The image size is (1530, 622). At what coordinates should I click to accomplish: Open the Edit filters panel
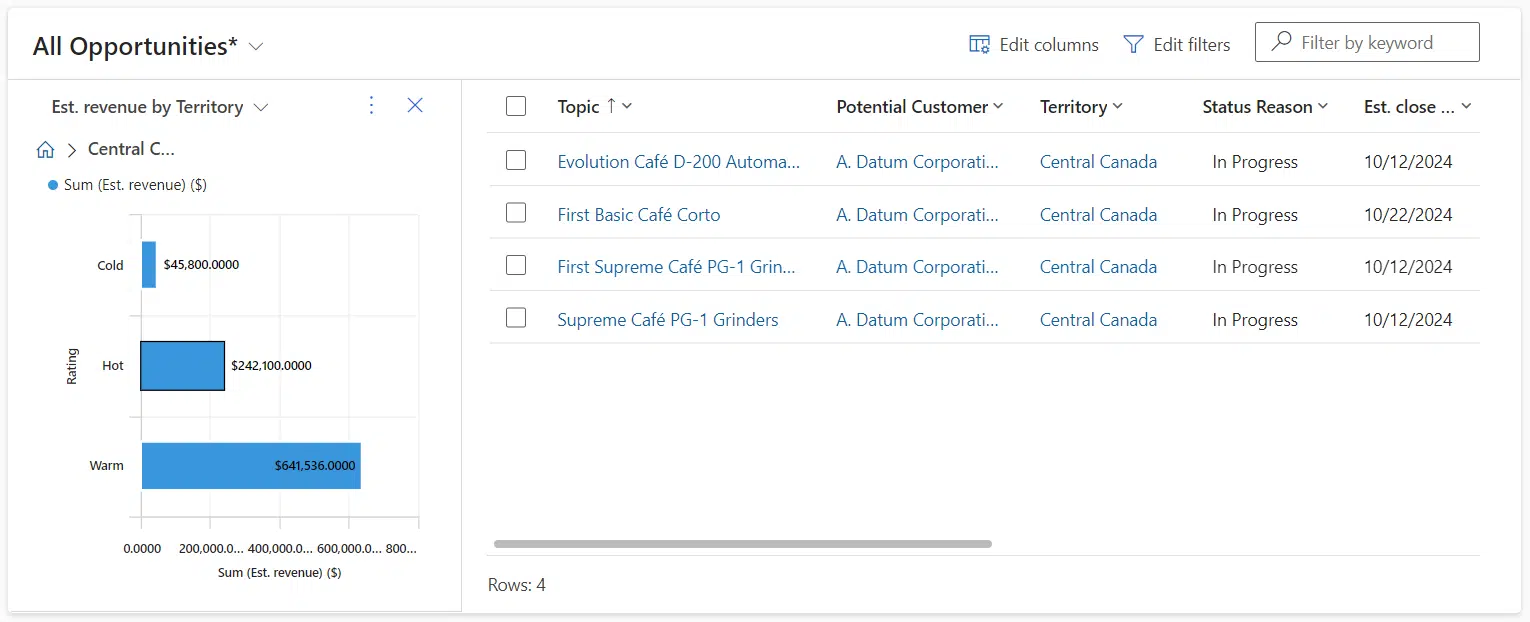[1177, 44]
